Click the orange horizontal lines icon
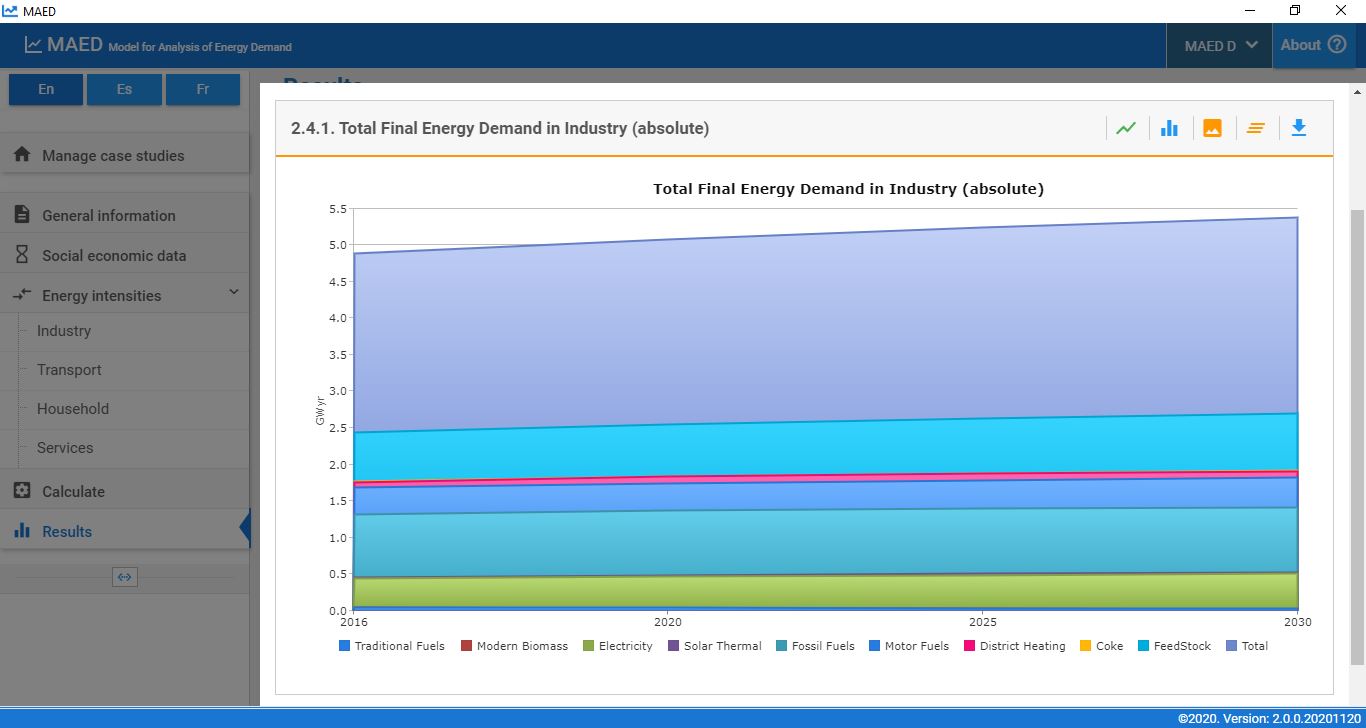Viewport: 1366px width, 728px height. pyautogui.click(x=1256, y=128)
